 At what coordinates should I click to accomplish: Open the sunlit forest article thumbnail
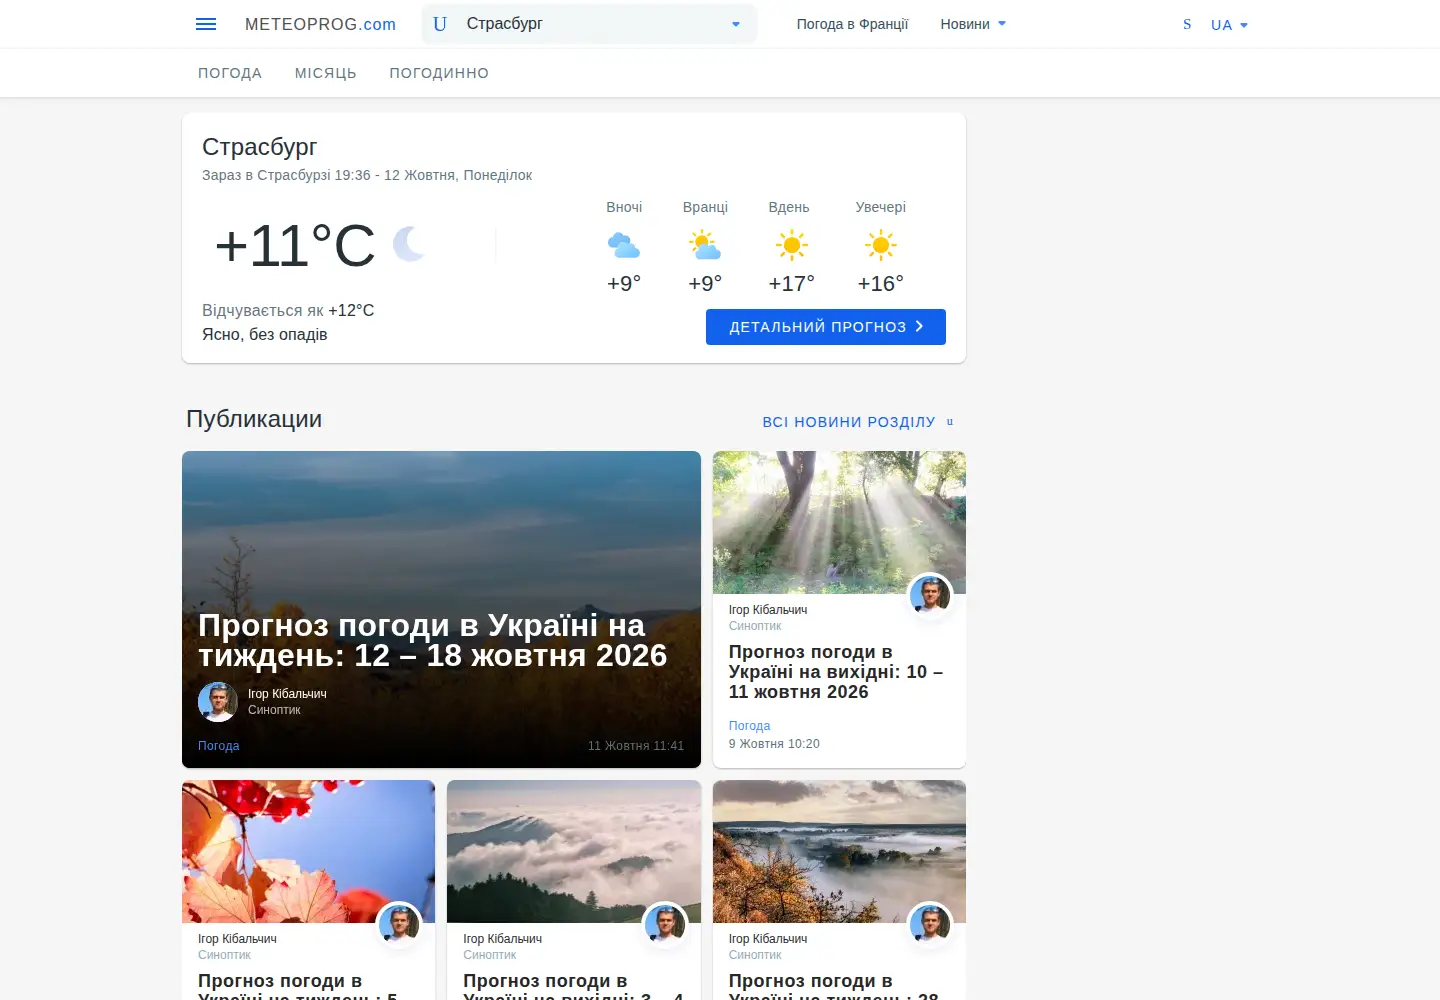point(839,522)
